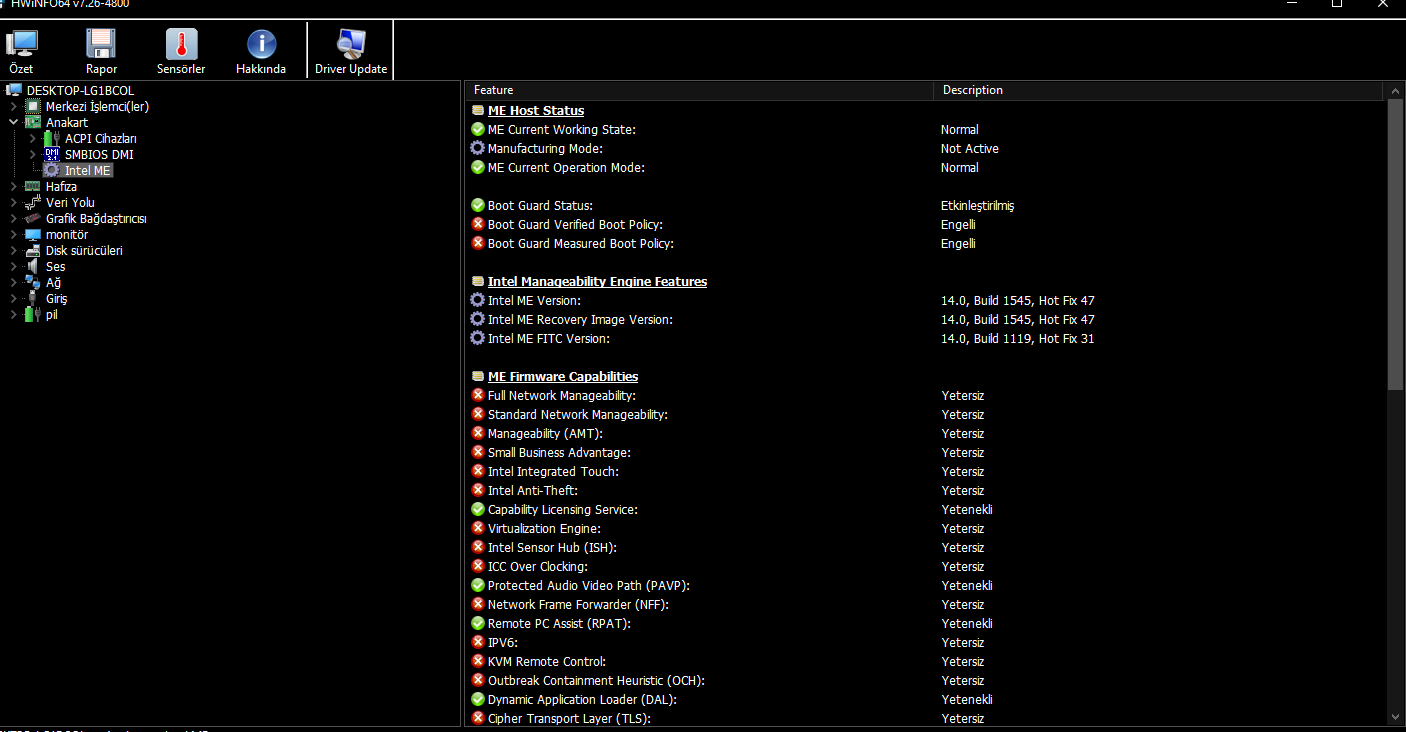The height and width of the screenshot is (732, 1406).
Task: Expand the ACPI Cihazları node
Action: [33, 139]
